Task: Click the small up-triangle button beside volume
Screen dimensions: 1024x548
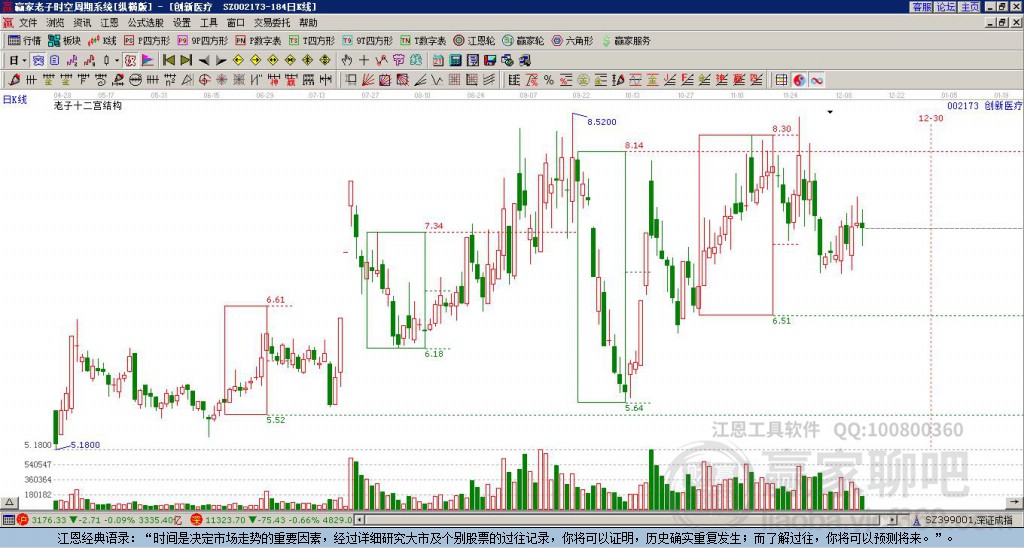Action: pyautogui.click(x=9, y=502)
